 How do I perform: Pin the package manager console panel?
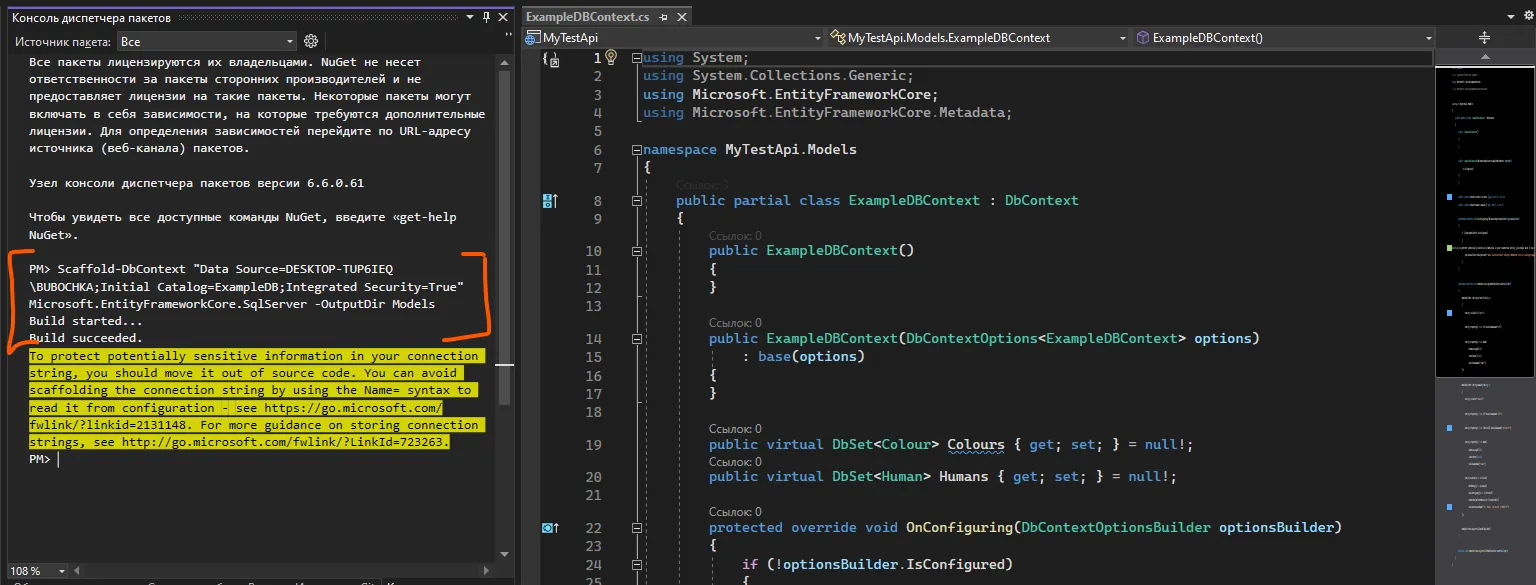pos(486,17)
